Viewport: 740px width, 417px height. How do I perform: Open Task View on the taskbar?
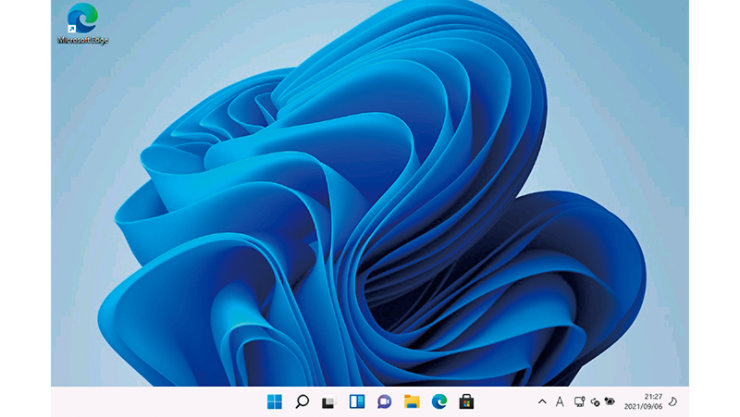[x=329, y=402]
